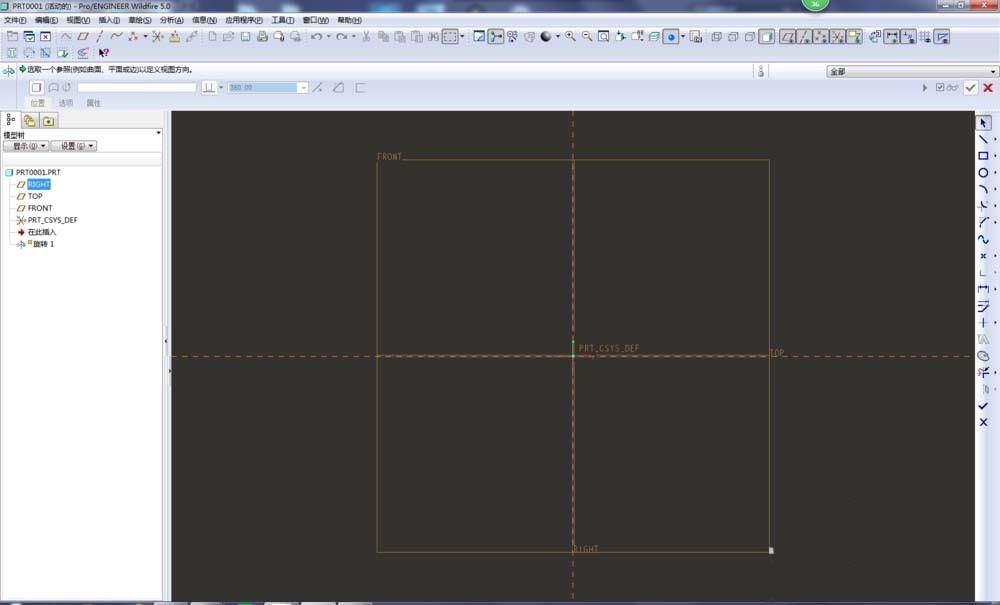Select the spline curve tool
1000x605 pixels.
click(x=983, y=240)
